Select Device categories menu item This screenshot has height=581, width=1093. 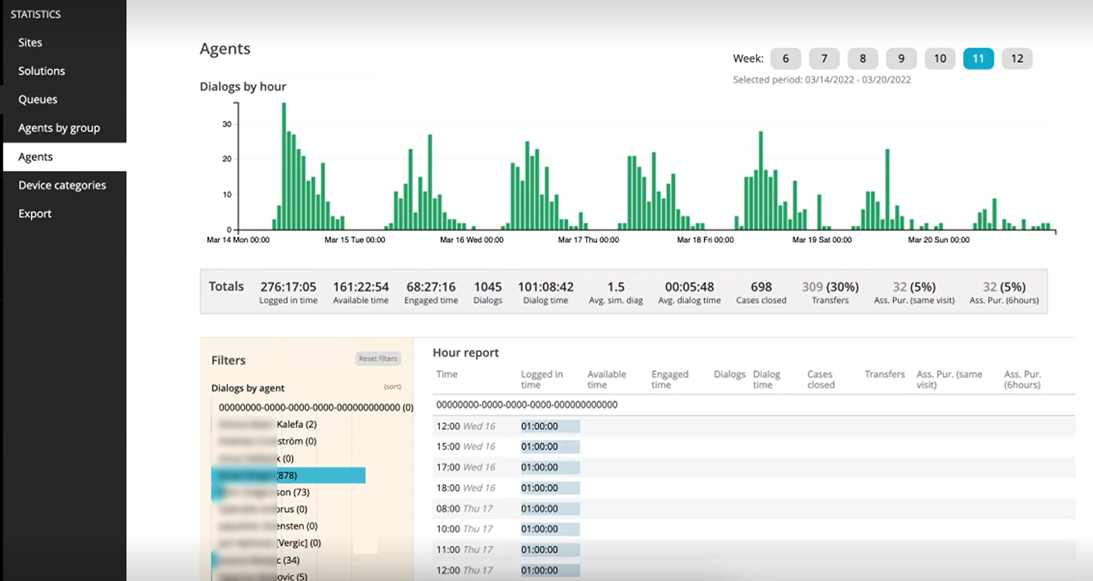pyautogui.click(x=62, y=185)
